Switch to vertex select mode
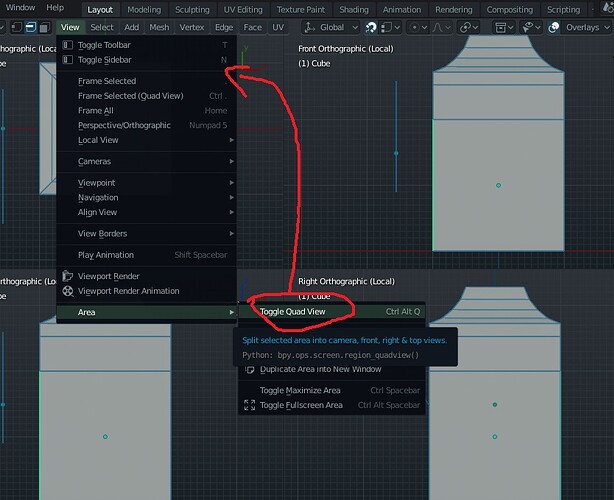 [x=16, y=27]
